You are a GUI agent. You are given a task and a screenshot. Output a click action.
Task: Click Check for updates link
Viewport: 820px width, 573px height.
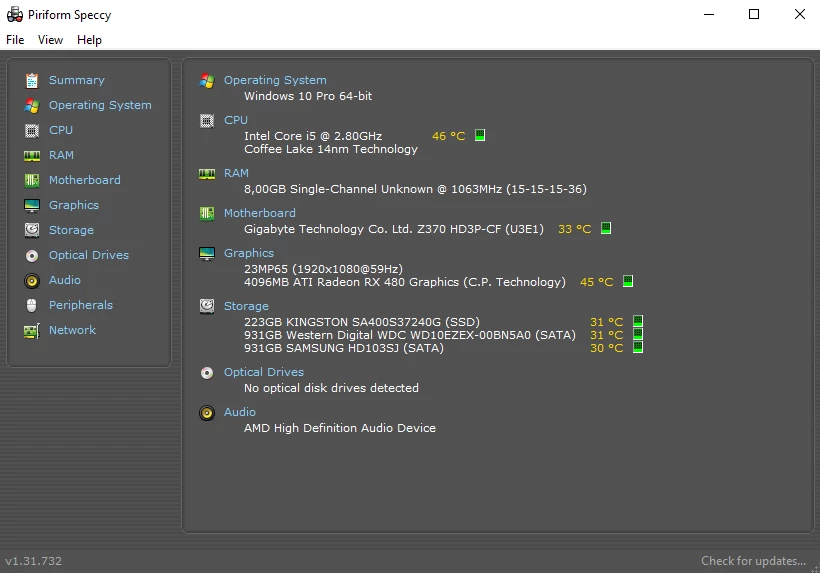tap(754, 561)
